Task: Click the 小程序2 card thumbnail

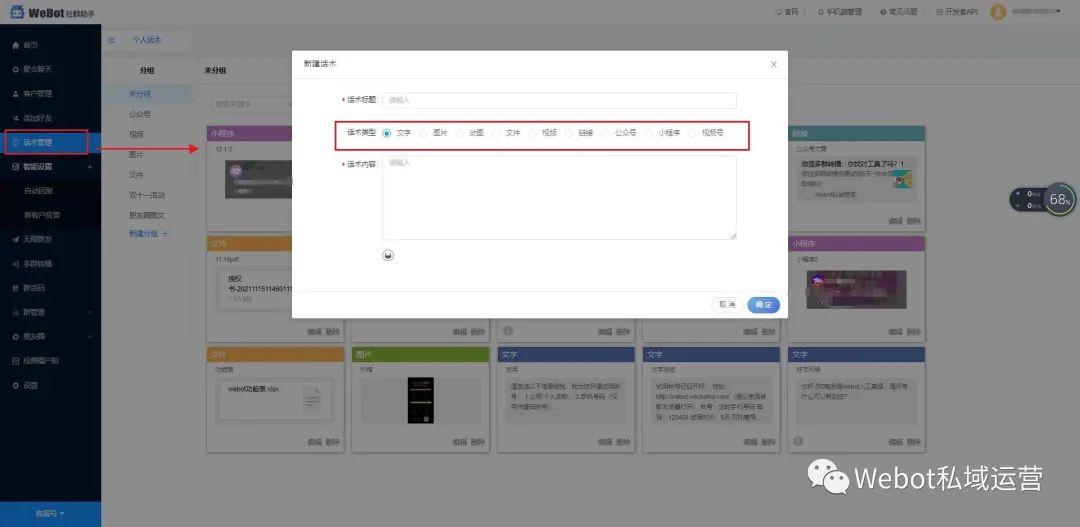Action: tap(856, 289)
